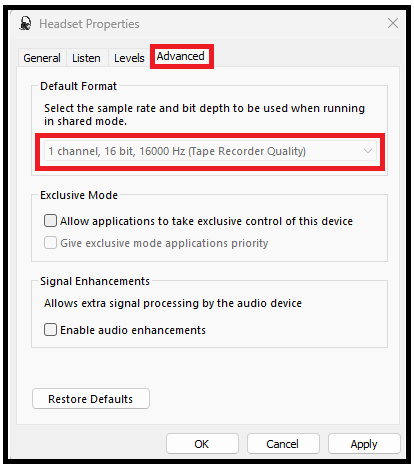This screenshot has width=414, height=467.
Task: Click the 'Default Format' group label
Action: pyautogui.click(x=78, y=86)
